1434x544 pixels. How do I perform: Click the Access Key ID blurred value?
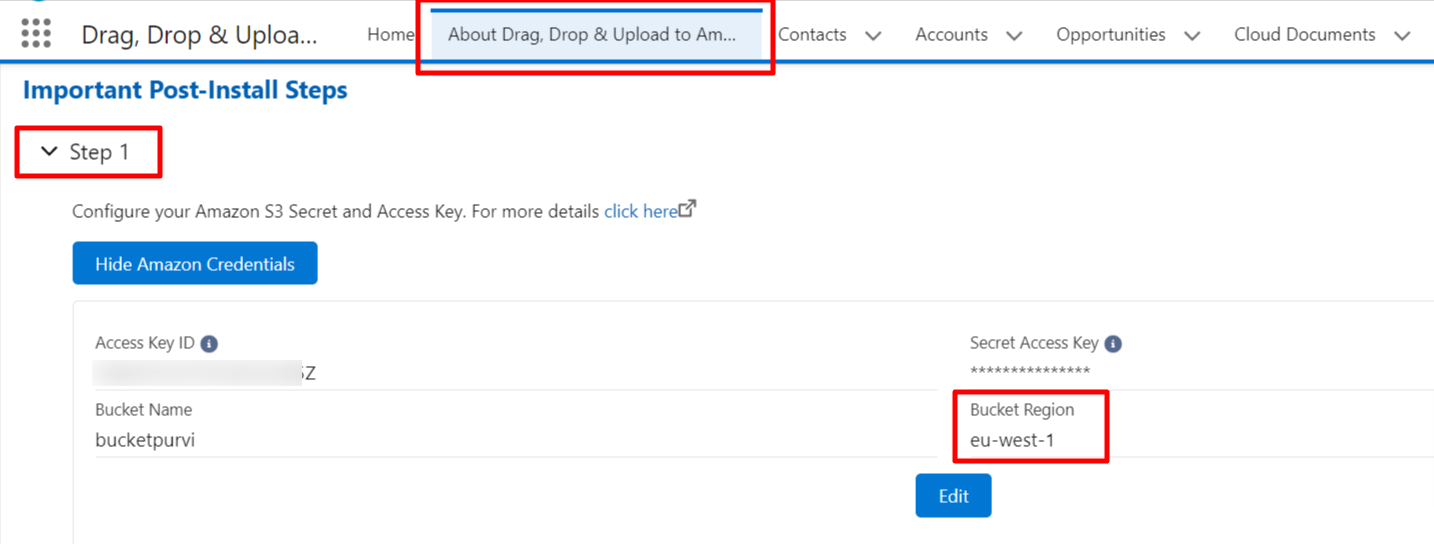[x=206, y=374]
